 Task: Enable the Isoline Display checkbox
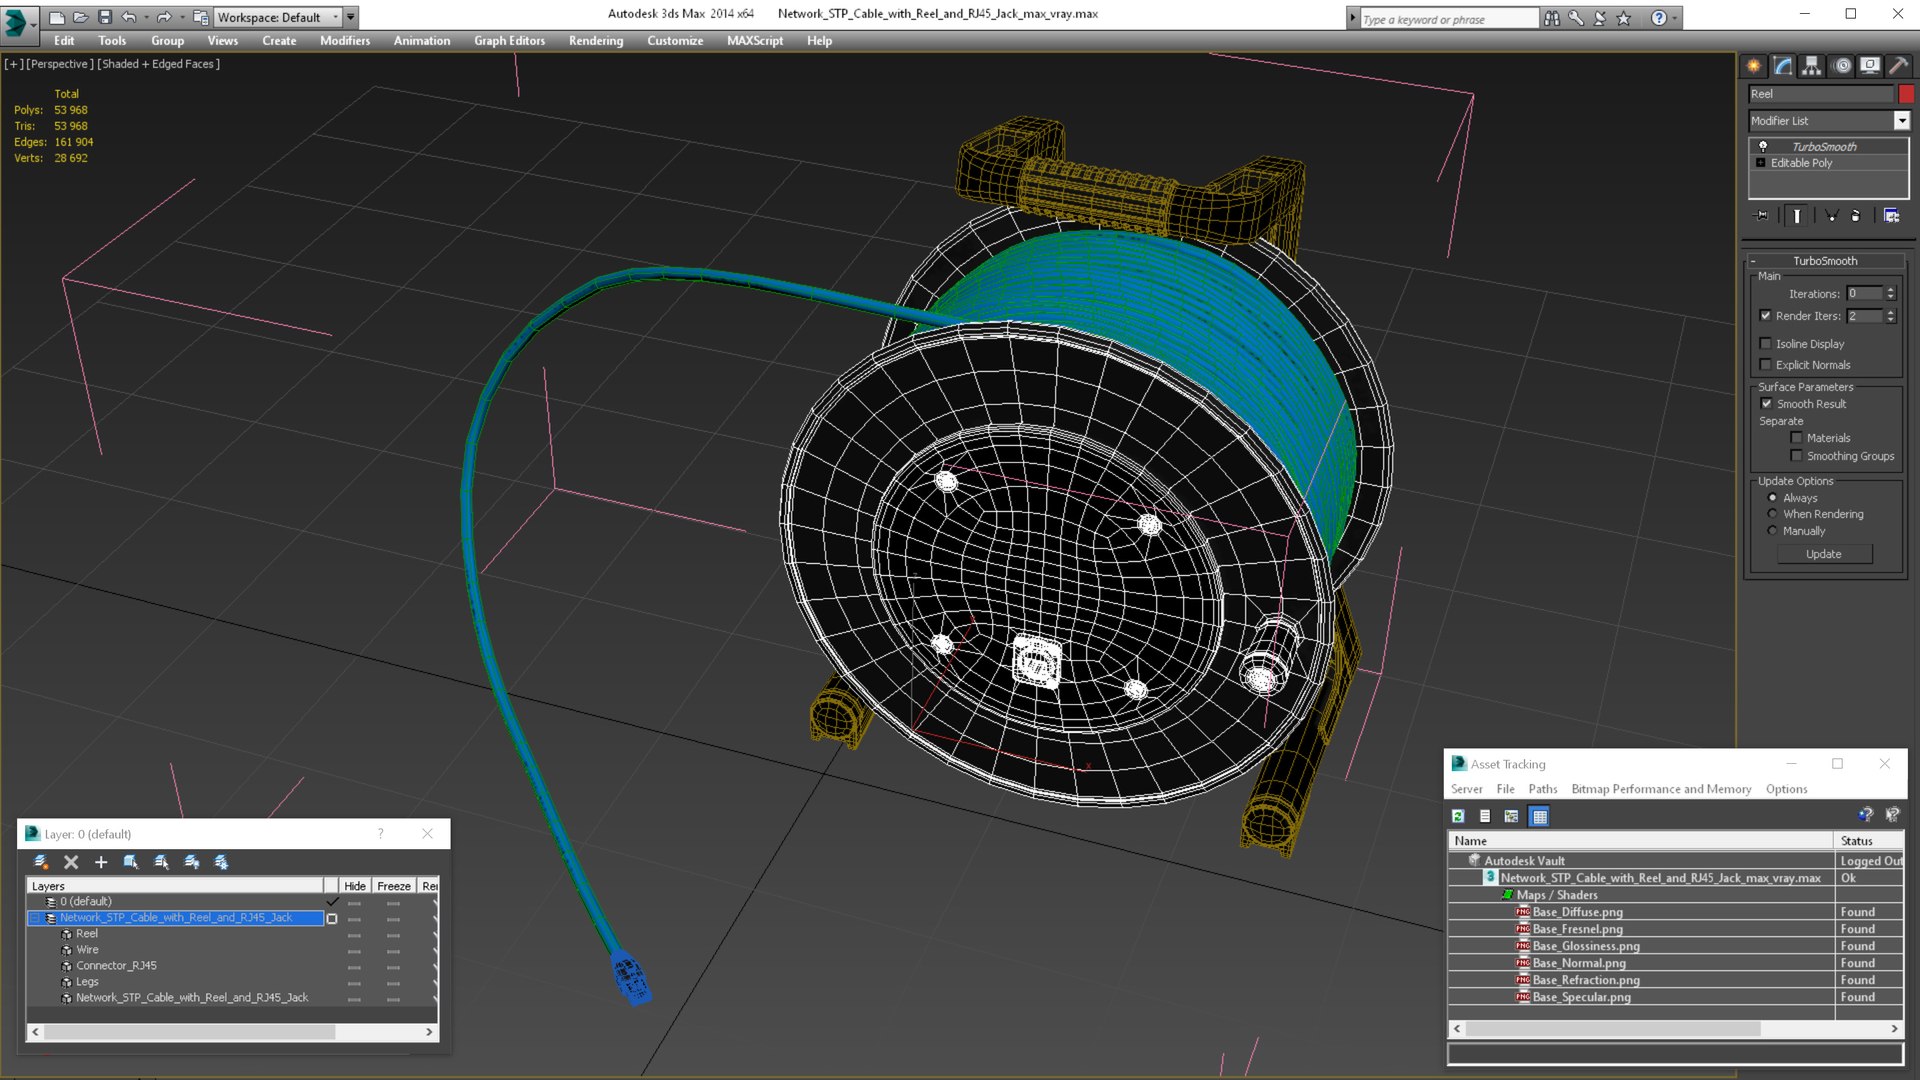(x=1765, y=343)
